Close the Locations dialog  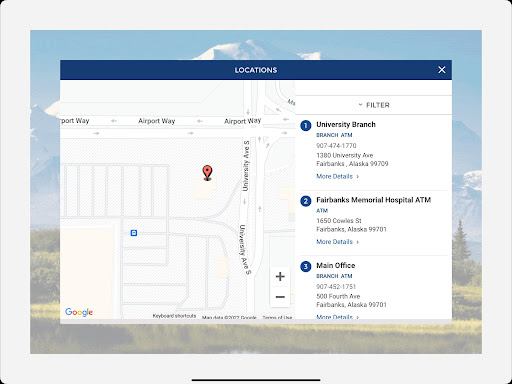(x=442, y=70)
